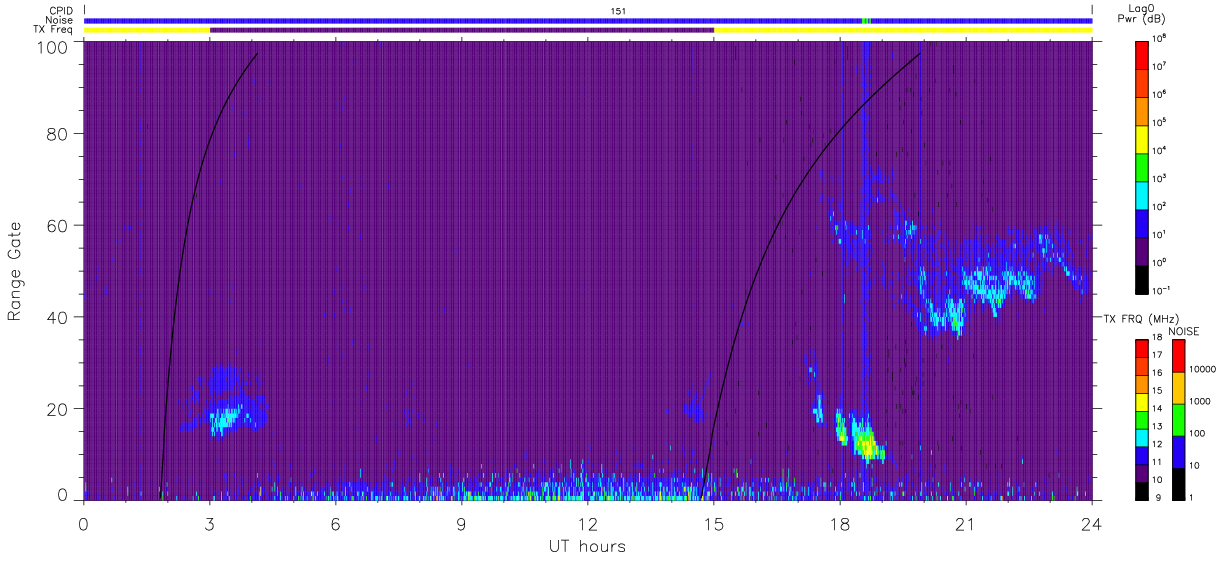1228x567 pixels.
Task: Click y-axis tick label "40"
Action: click(58, 317)
